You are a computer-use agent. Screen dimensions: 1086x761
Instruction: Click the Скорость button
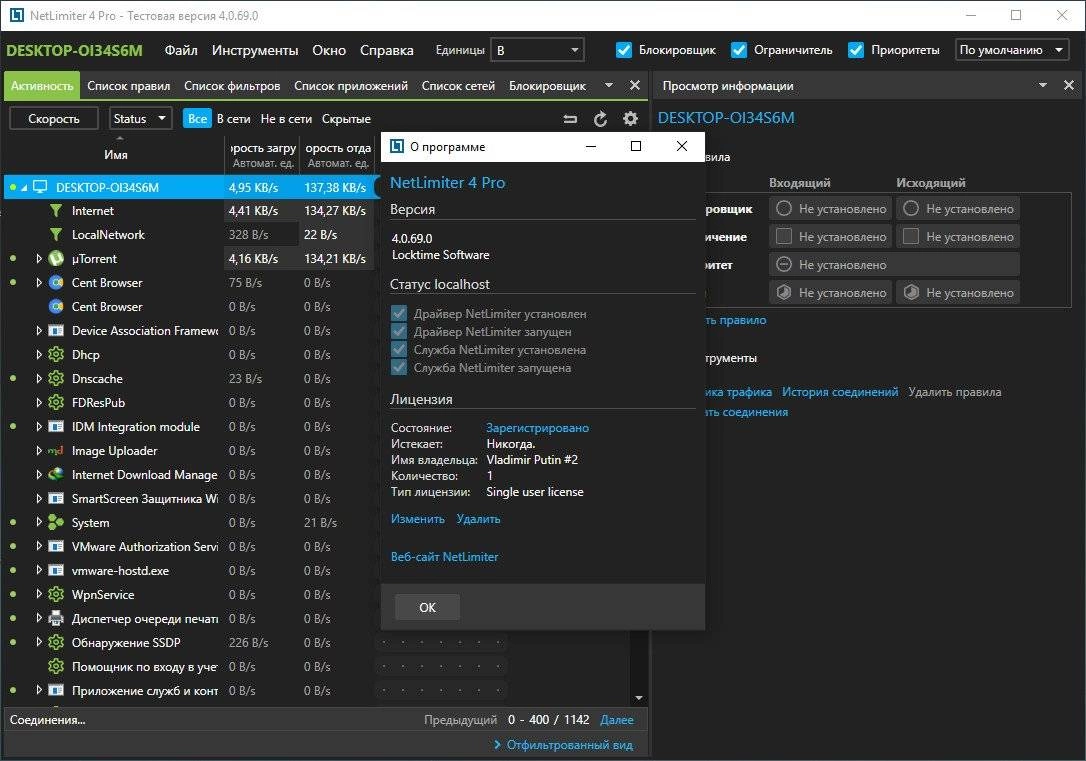[x=54, y=118]
